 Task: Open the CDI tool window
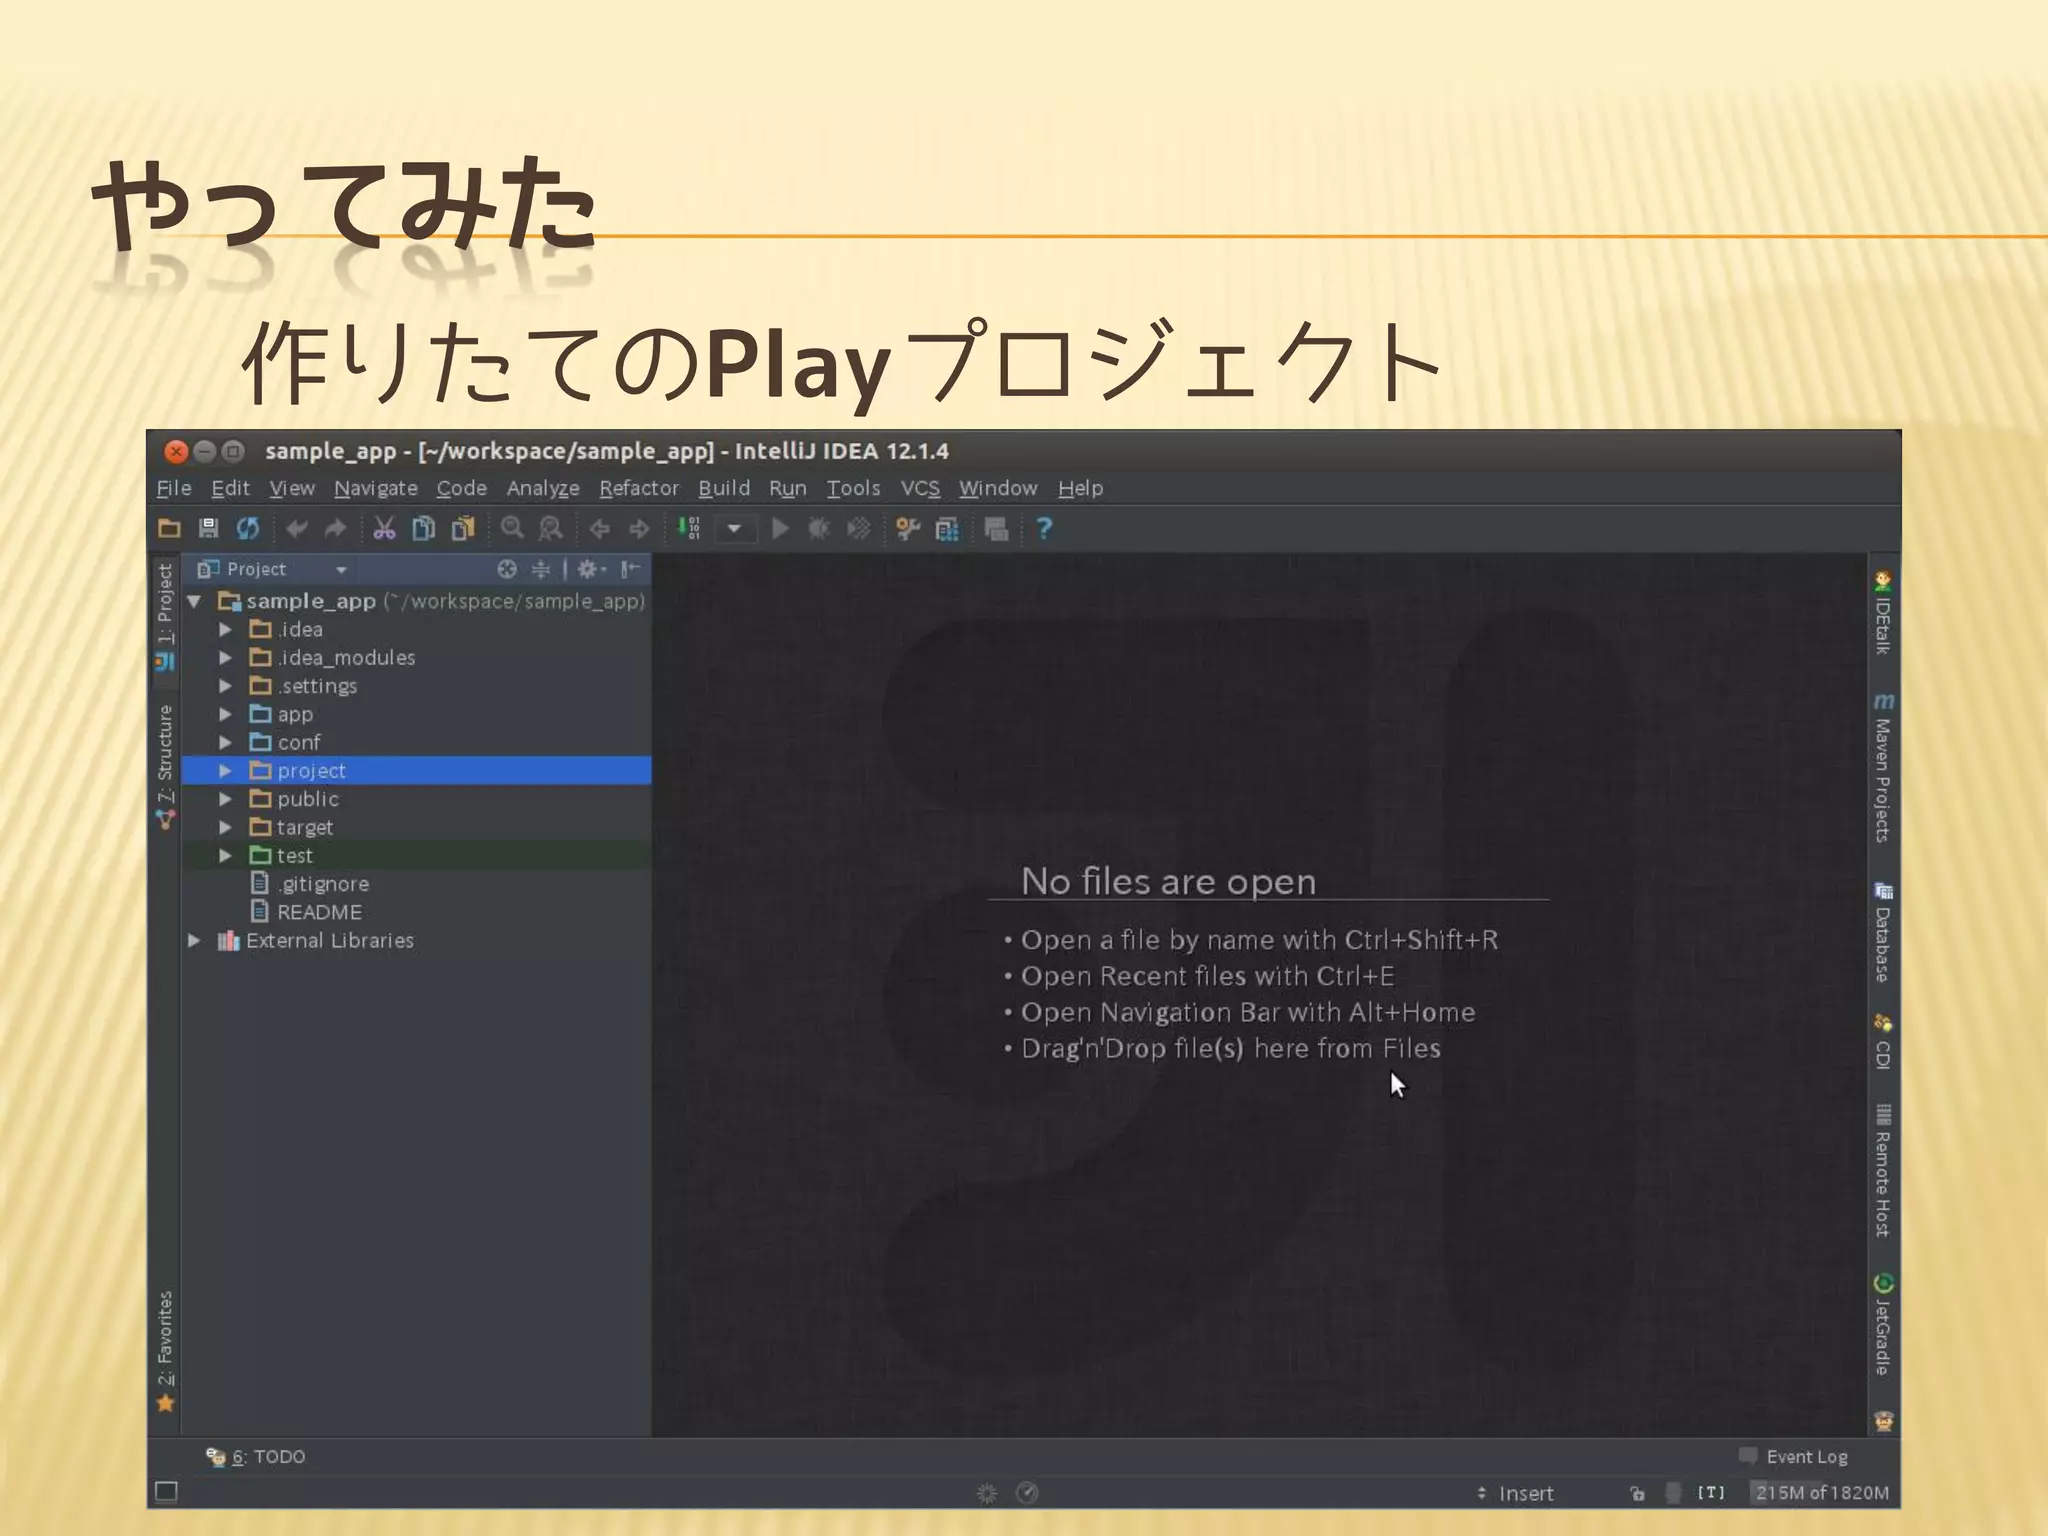pos(1883,1042)
